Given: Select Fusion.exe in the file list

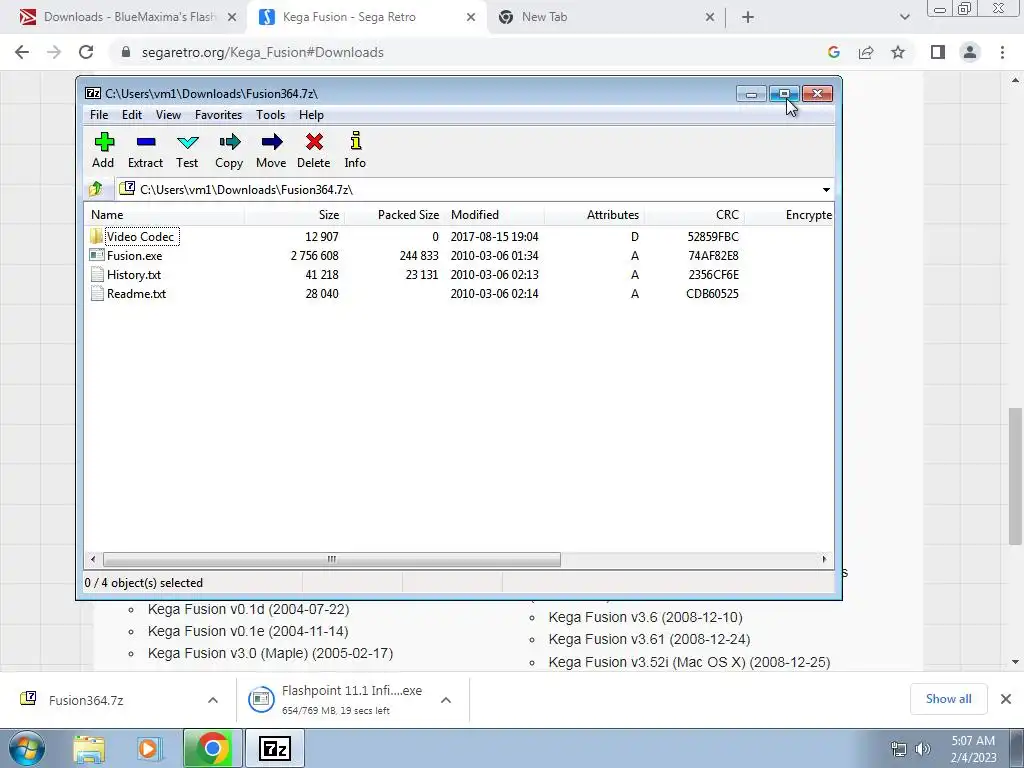Looking at the screenshot, I should [135, 255].
